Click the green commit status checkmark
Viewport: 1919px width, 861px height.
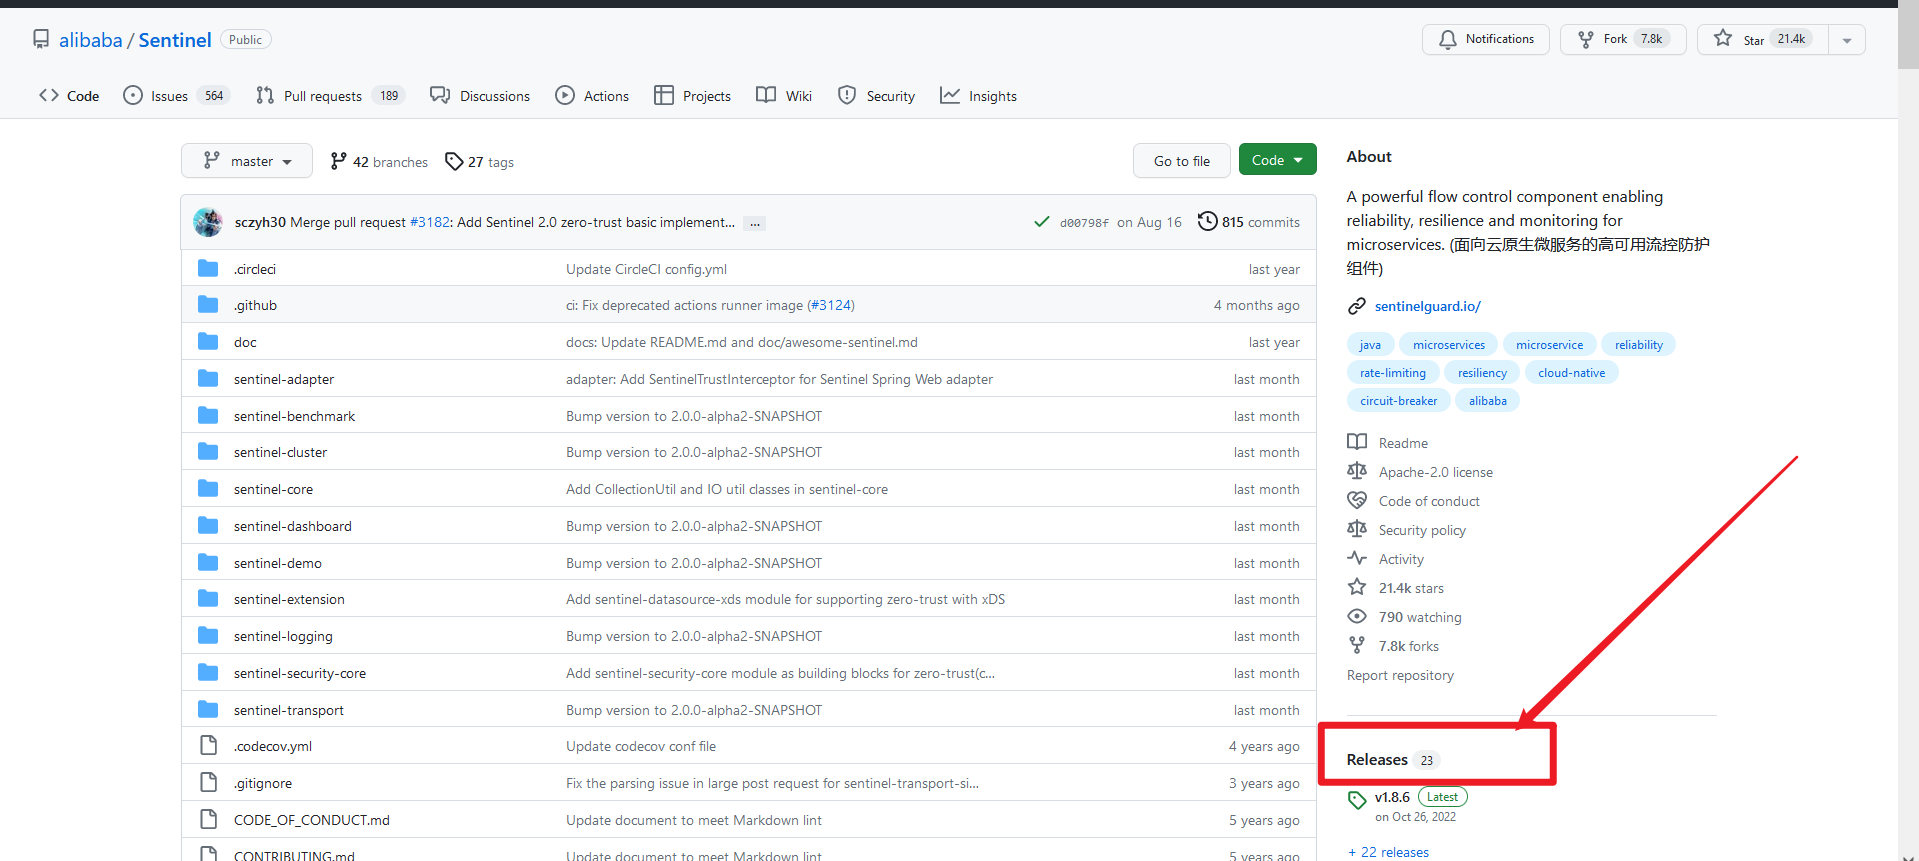pos(1042,222)
